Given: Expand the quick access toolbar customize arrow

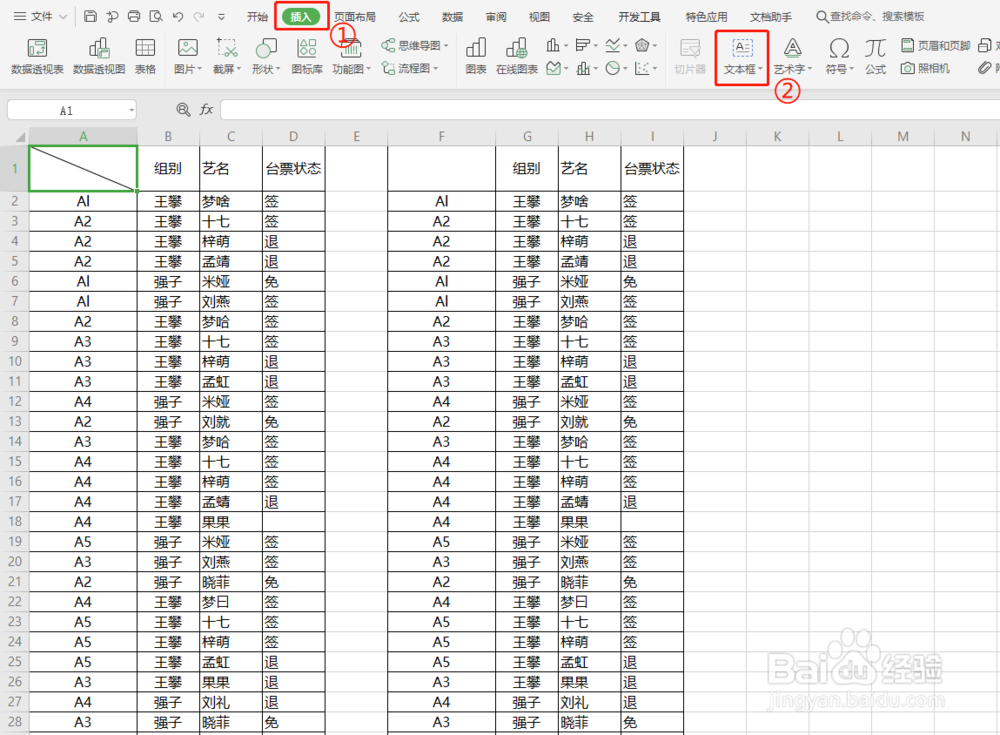Looking at the screenshot, I should coord(221,17).
